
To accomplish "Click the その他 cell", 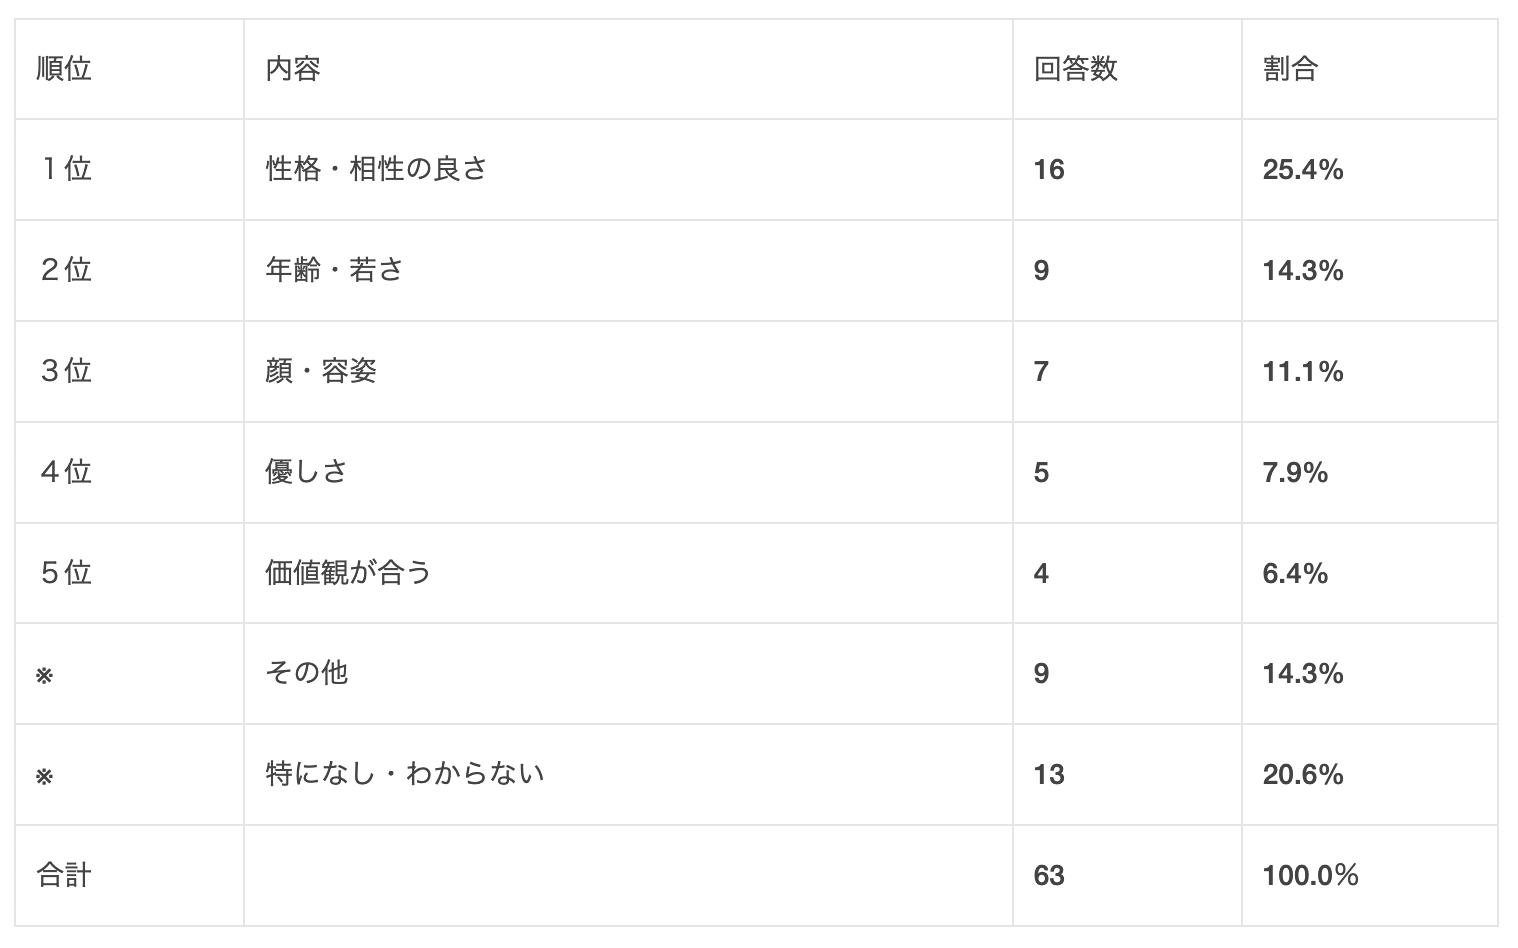I will [x=306, y=673].
